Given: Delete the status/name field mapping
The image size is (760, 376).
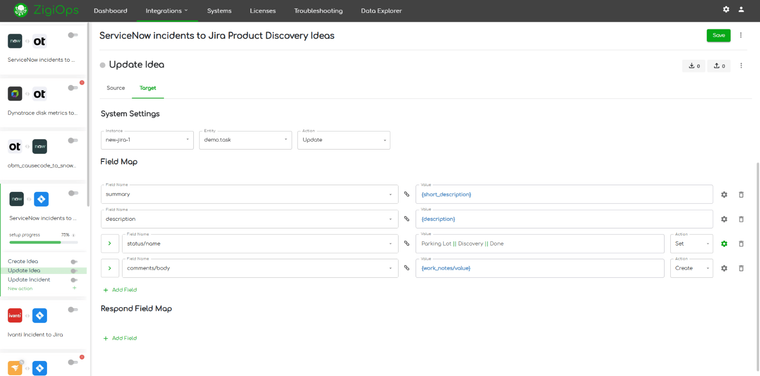Looking at the screenshot, I should (741, 244).
